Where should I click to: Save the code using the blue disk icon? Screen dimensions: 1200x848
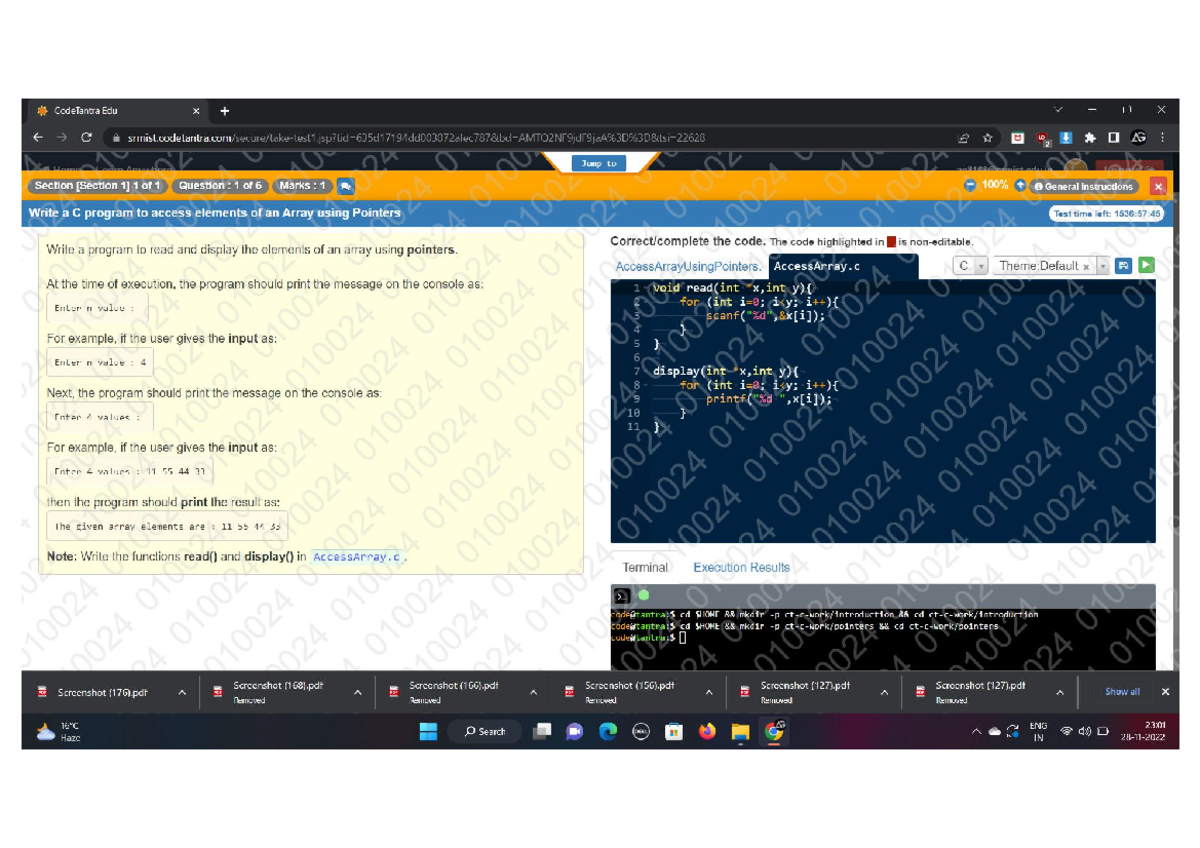coord(1124,265)
